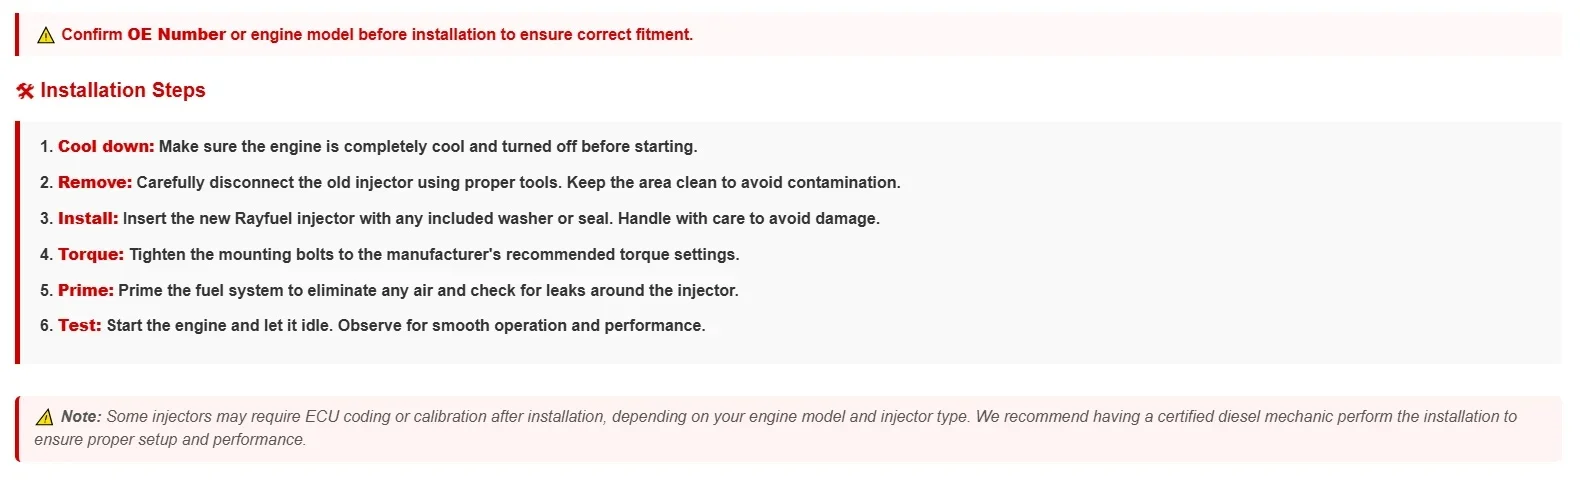Click the recommended torque settings sentence
Screen dimensions: 1580x486
click(434, 254)
